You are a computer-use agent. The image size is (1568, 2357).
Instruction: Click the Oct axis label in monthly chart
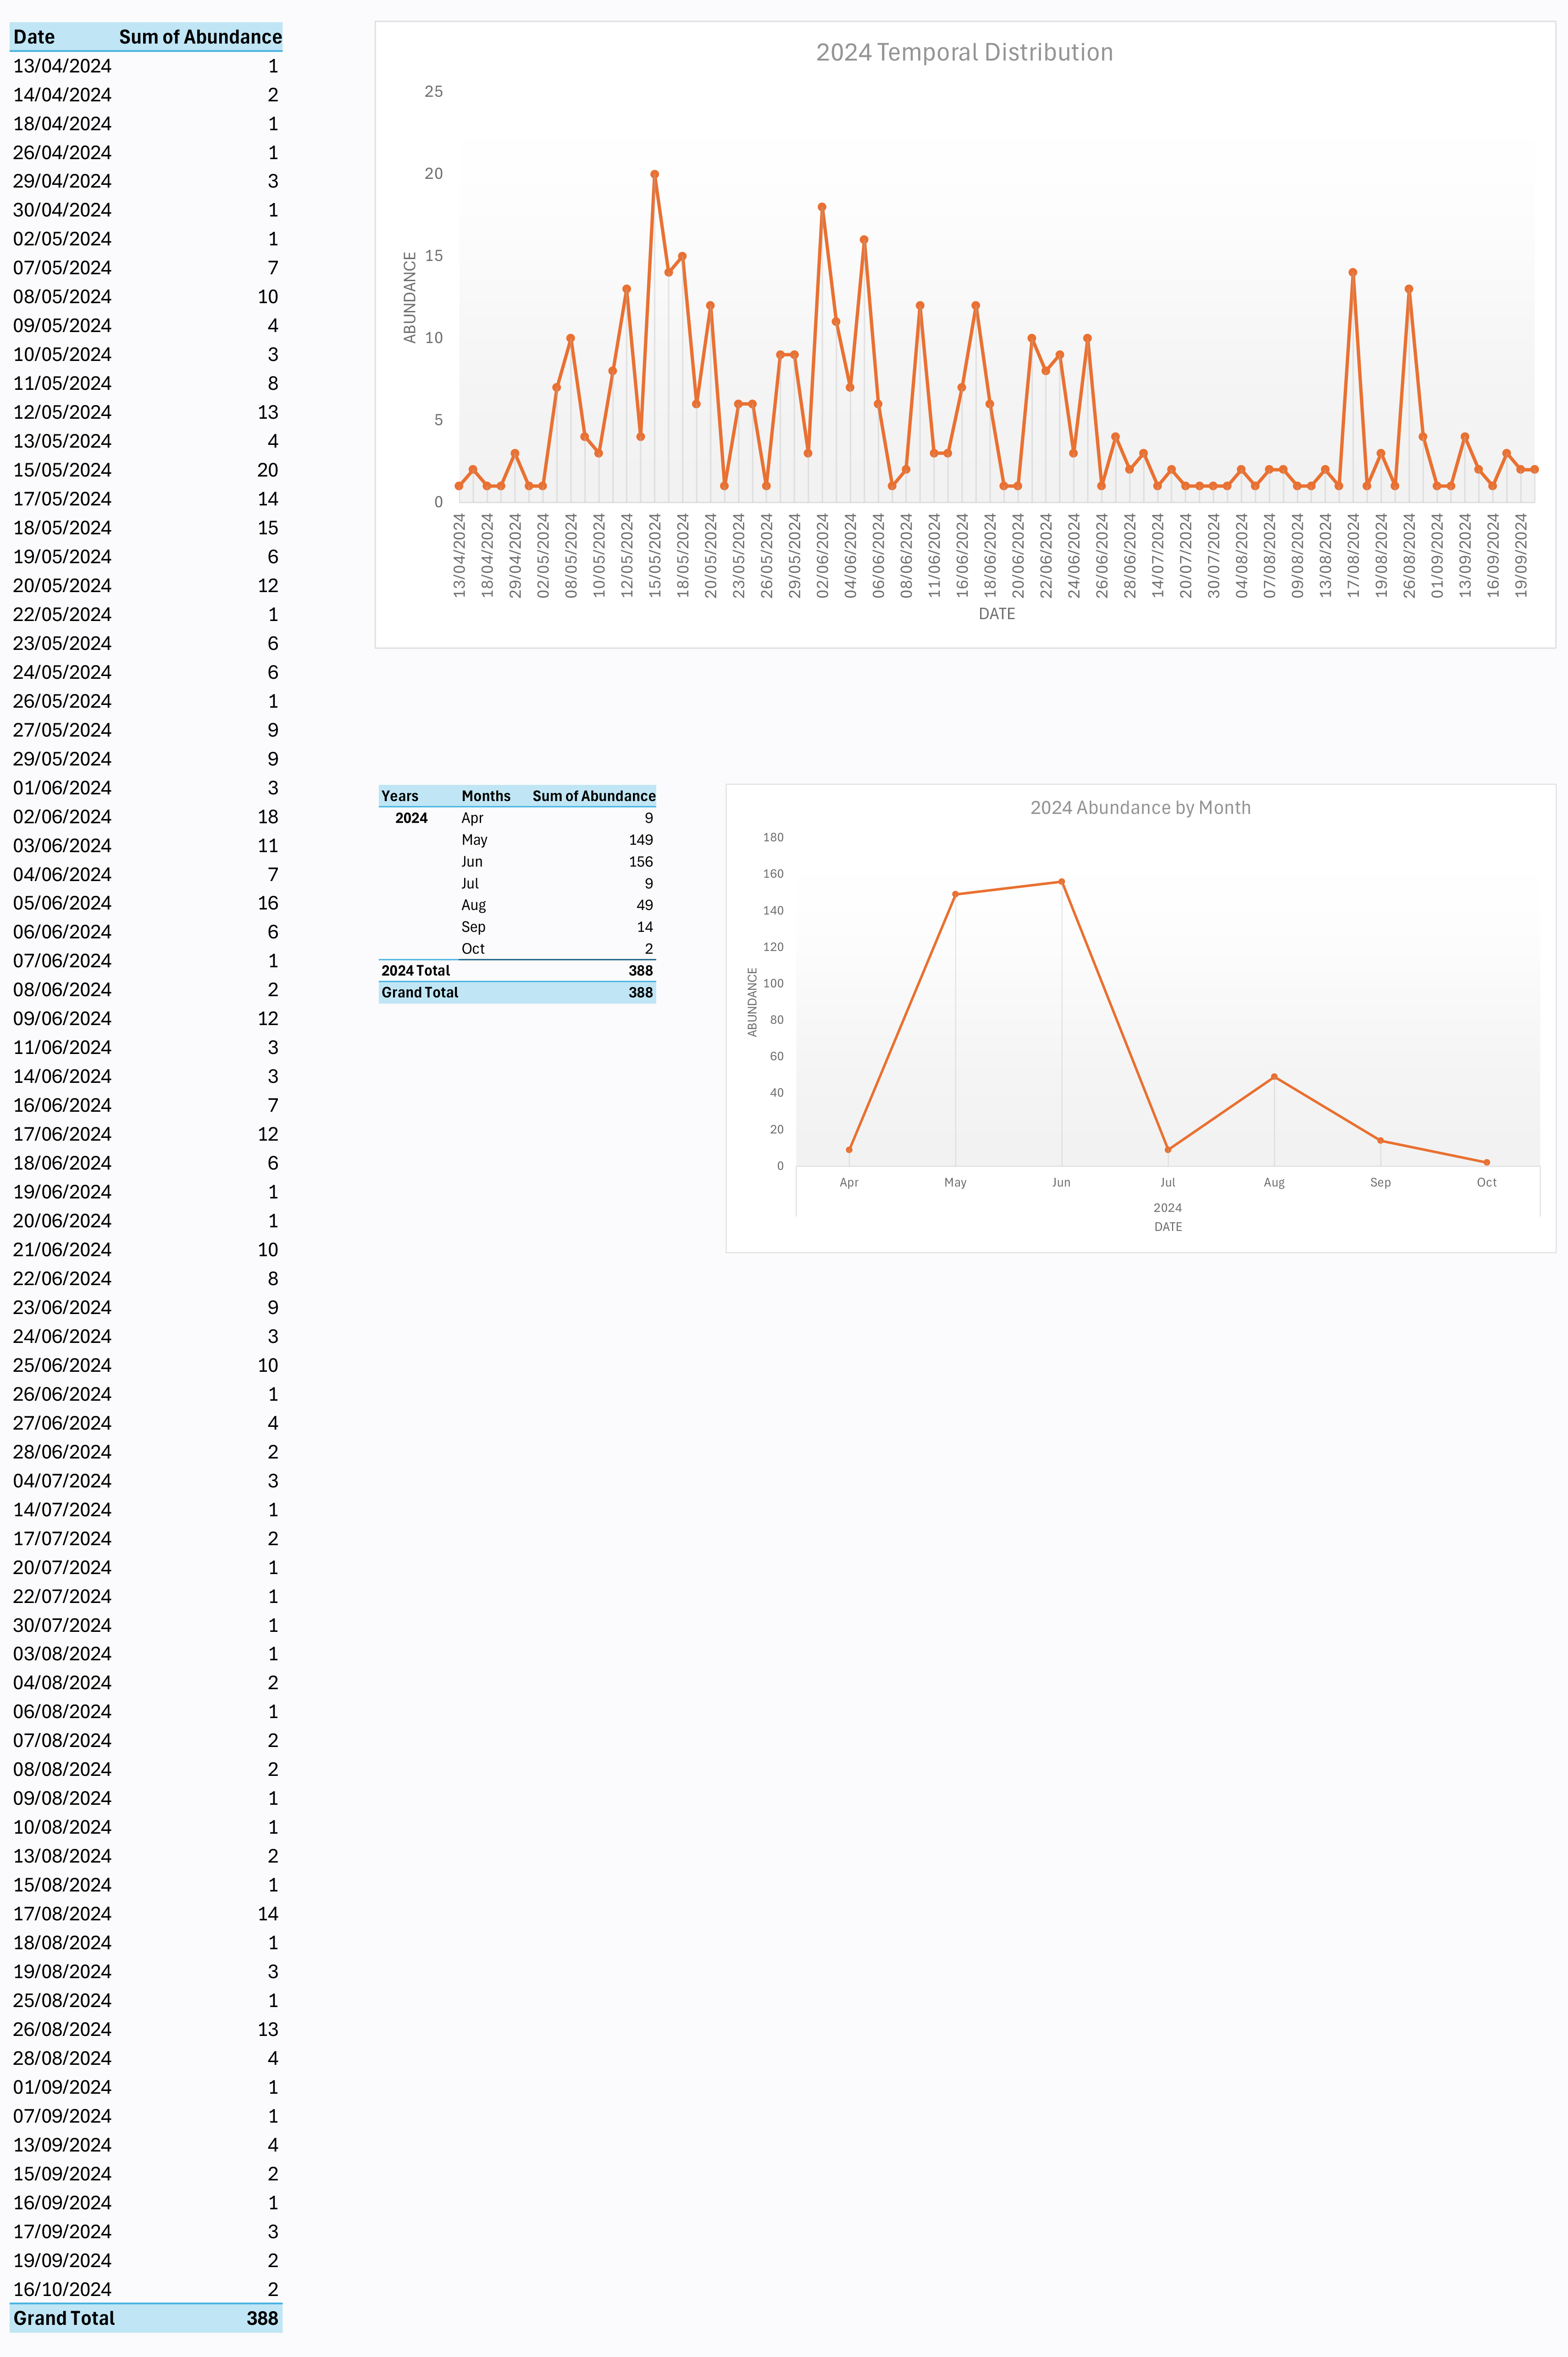tap(1487, 1183)
